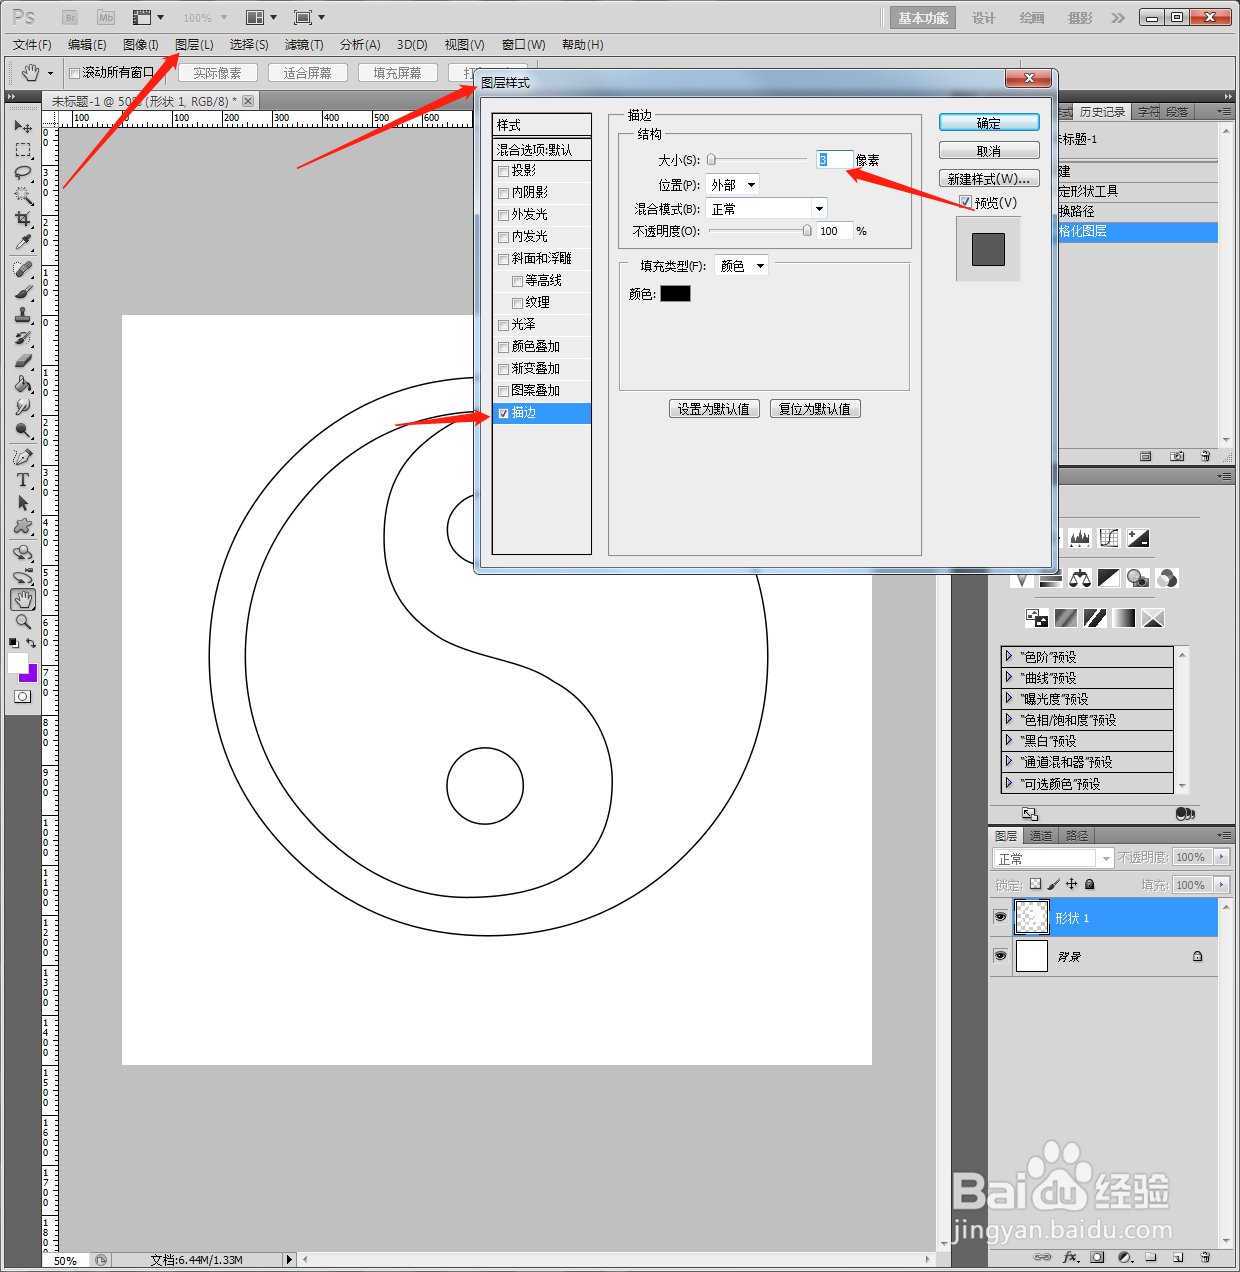Enable the 颜色叠加 checkbox
1240x1272 pixels.
tap(503, 347)
